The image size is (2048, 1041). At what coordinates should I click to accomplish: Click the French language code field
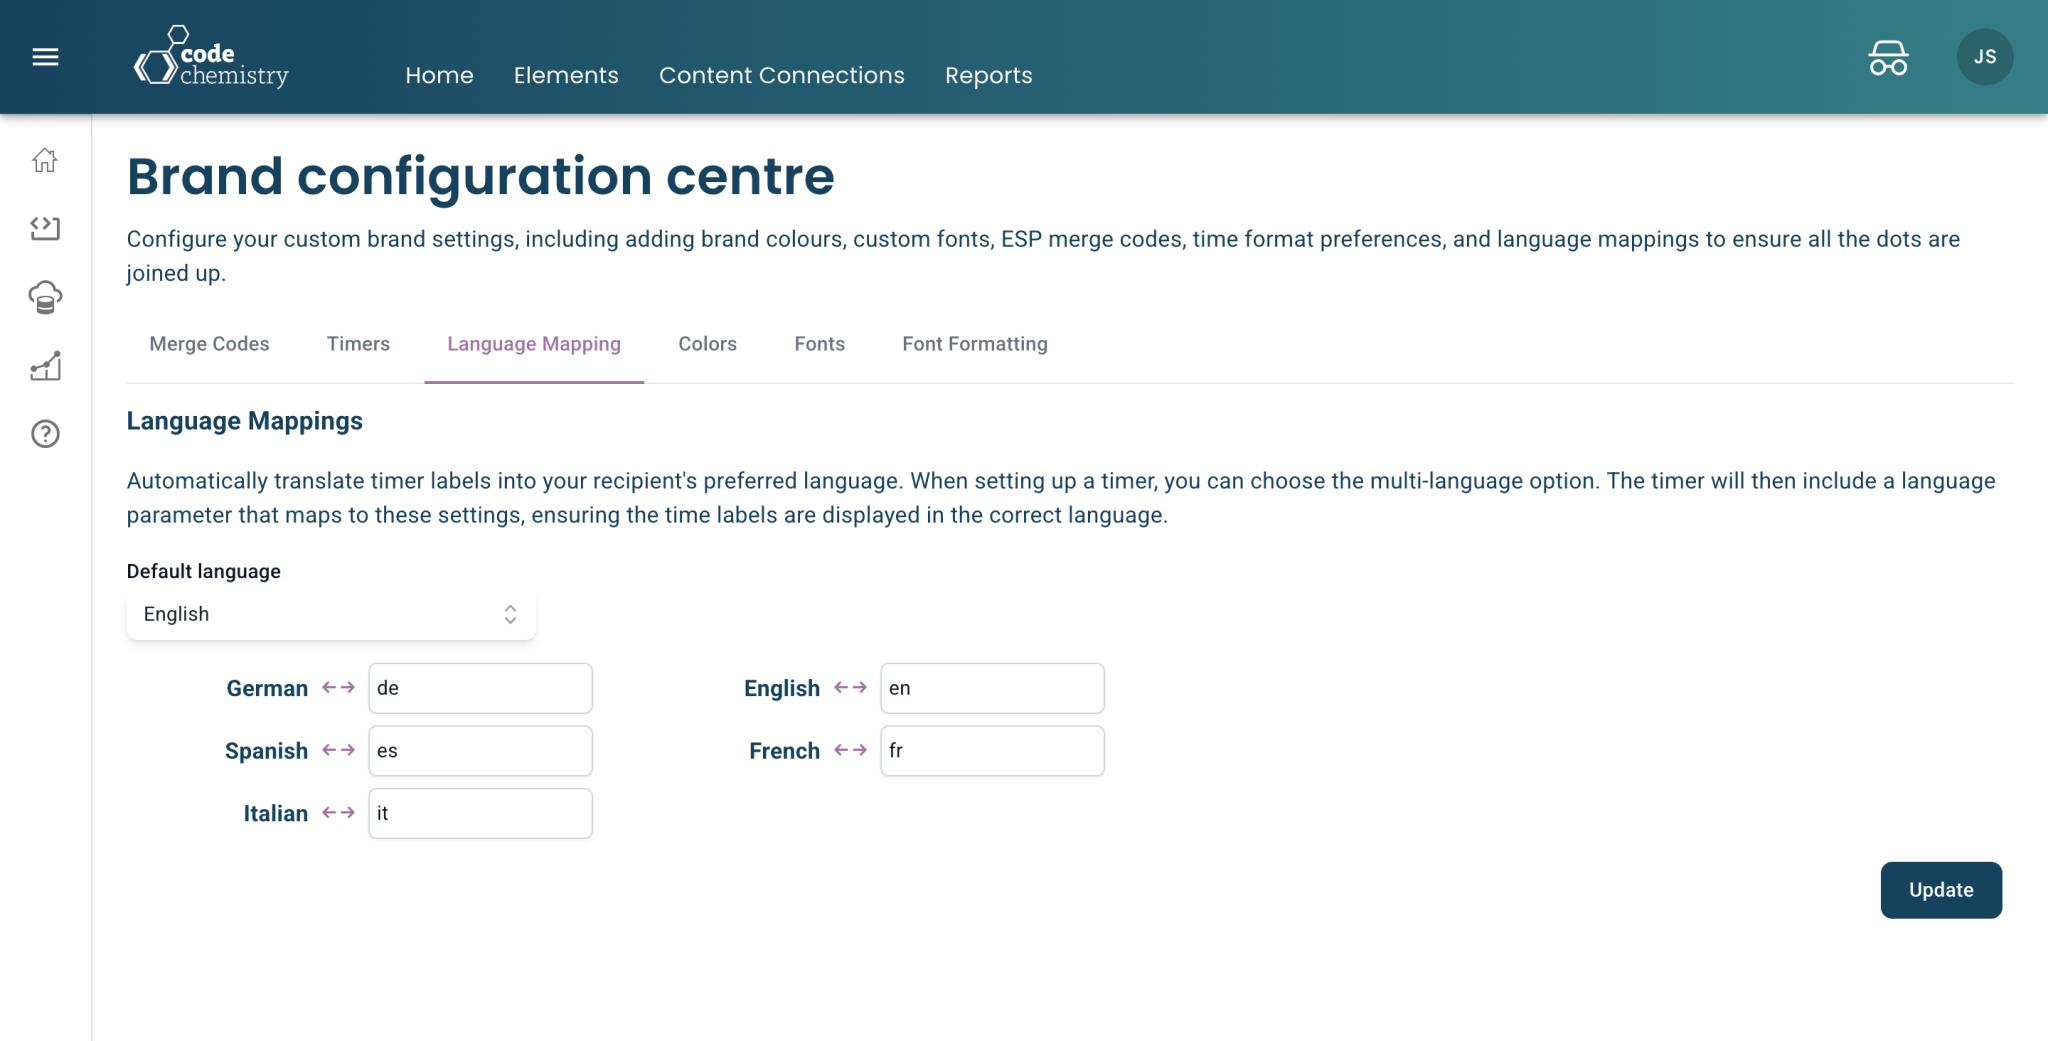(992, 751)
